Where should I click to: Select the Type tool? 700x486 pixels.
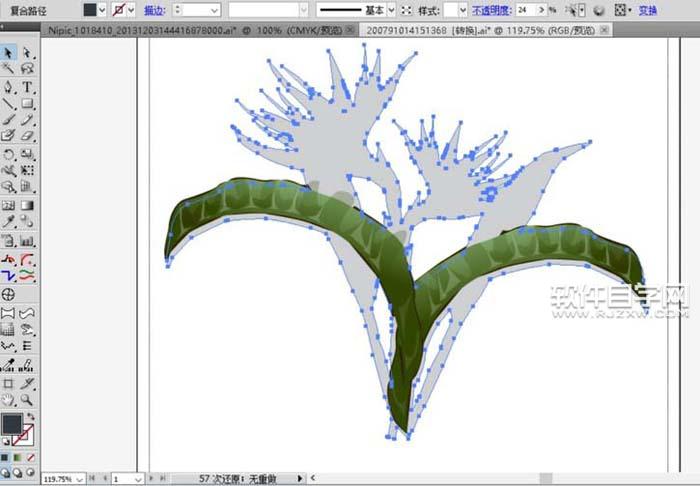click(28, 86)
